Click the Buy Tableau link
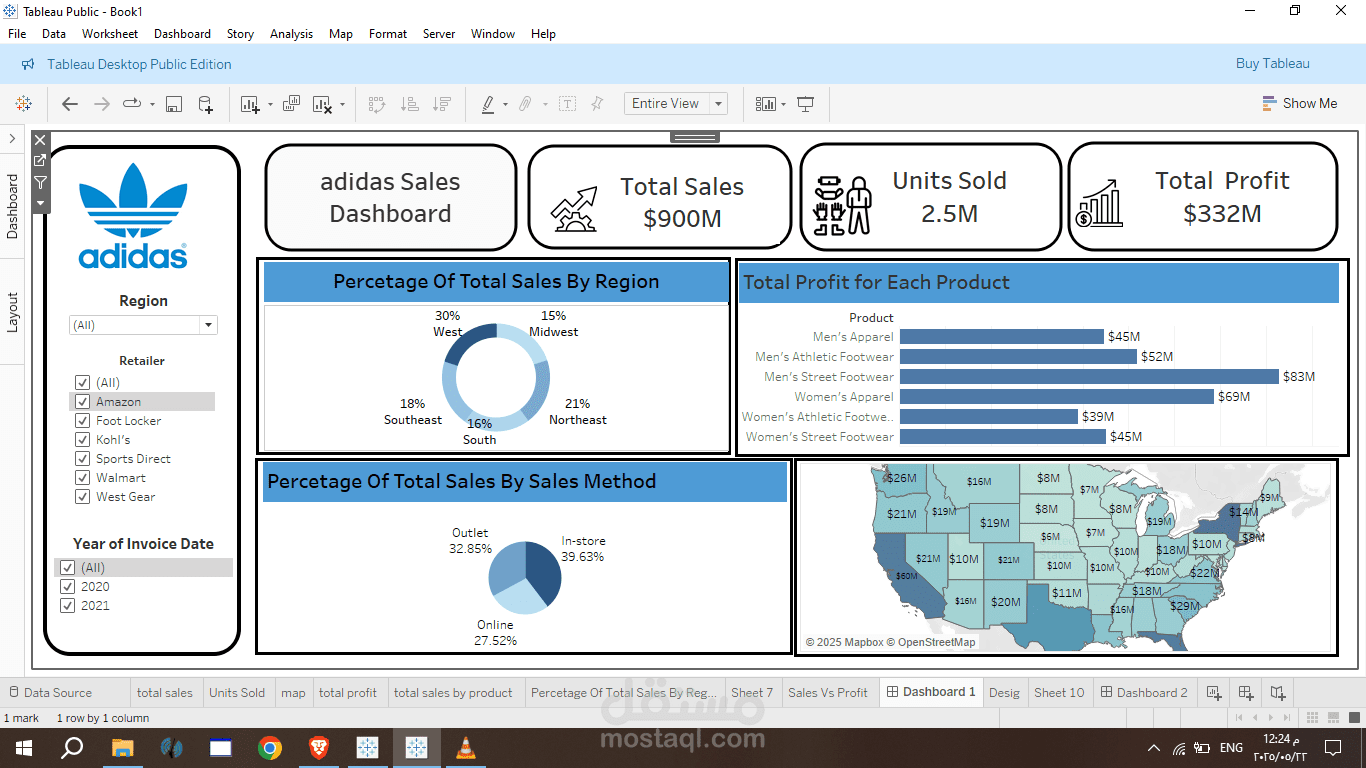Screen dimensions: 1366x768 1272,64
